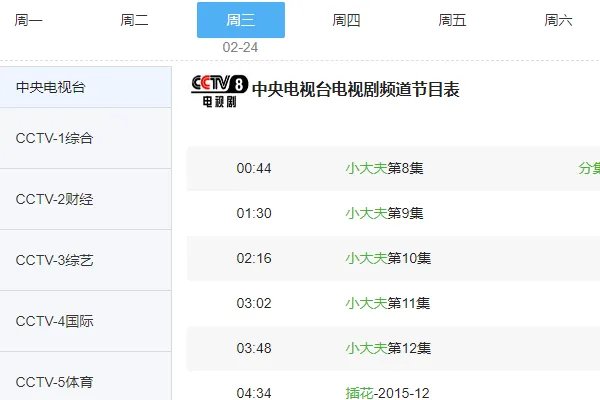Open 小大夫 link in 第8集 row

pyautogui.click(x=366, y=168)
